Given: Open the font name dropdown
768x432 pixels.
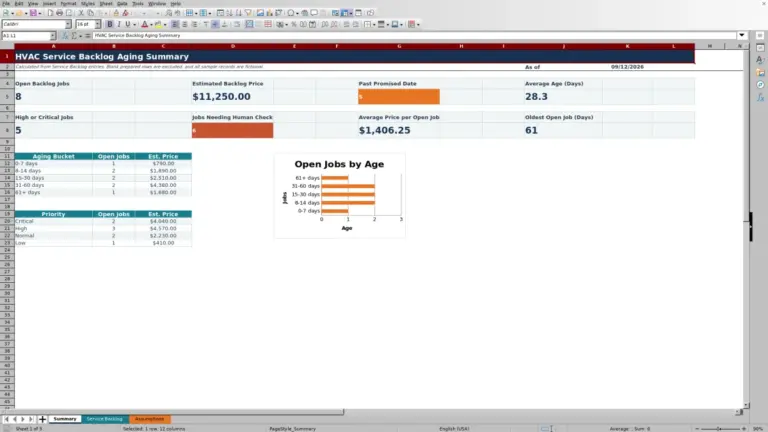Looking at the screenshot, I should [68, 24].
